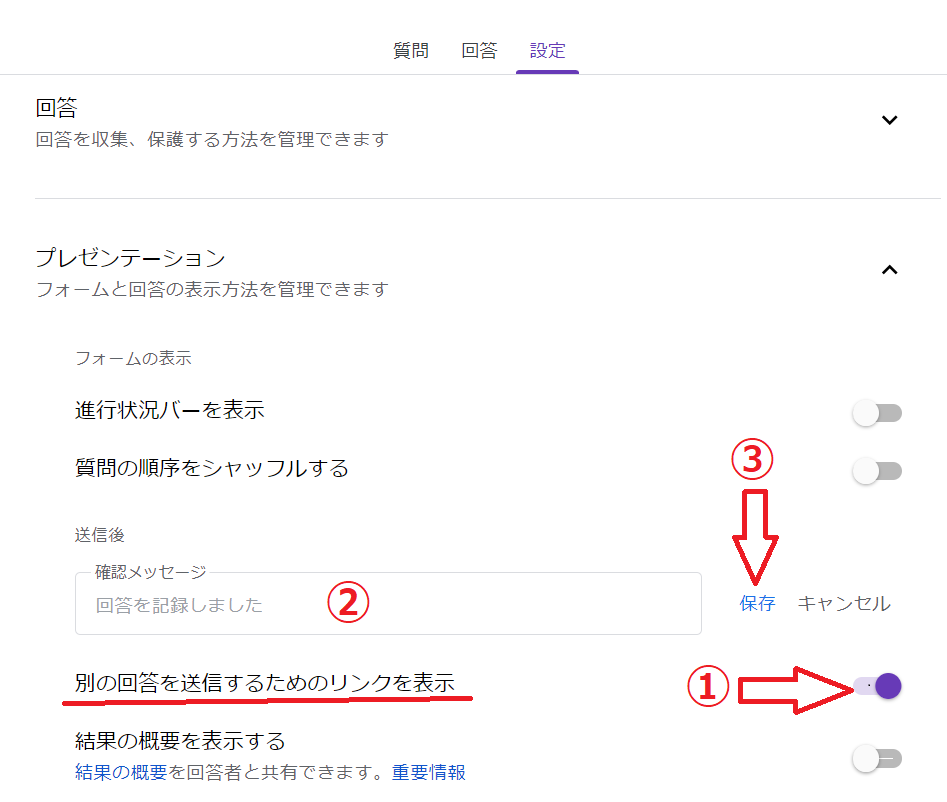The width and height of the screenshot is (947, 802).
Task: Click 結果の概要を表示する label text
Action: [x=180, y=740]
